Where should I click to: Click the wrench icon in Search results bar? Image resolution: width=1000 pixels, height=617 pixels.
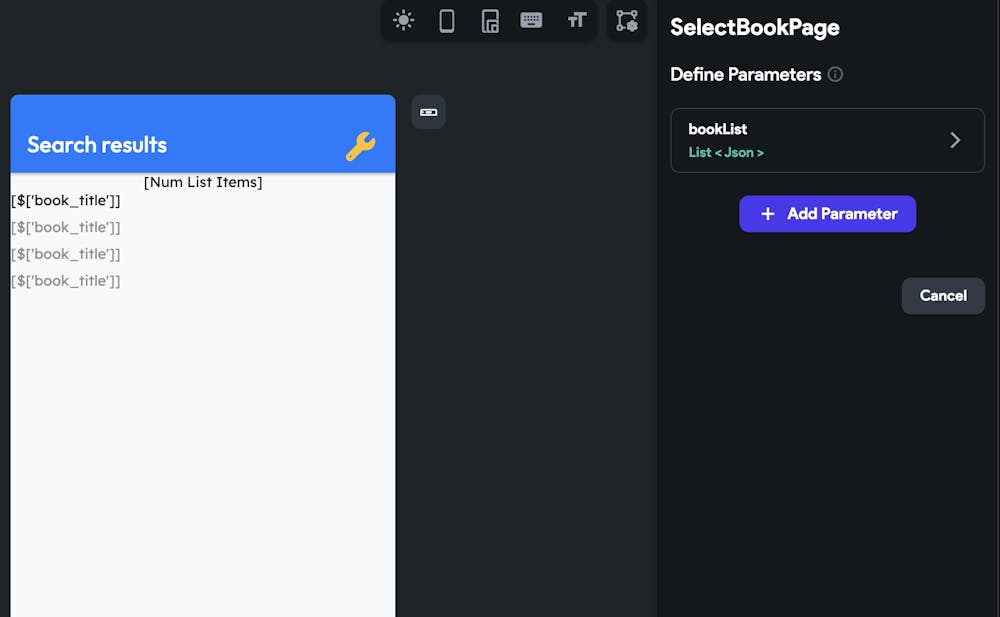(x=361, y=146)
